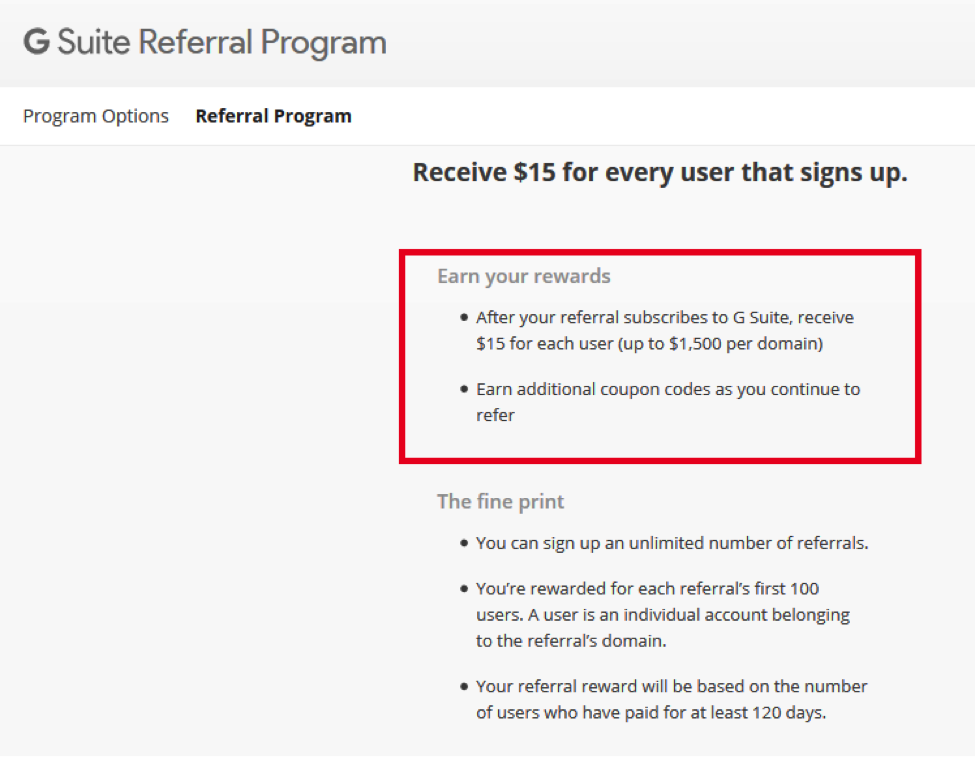The width and height of the screenshot is (975, 757).
Task: Click the red highlight box border
Action: (x=660, y=253)
